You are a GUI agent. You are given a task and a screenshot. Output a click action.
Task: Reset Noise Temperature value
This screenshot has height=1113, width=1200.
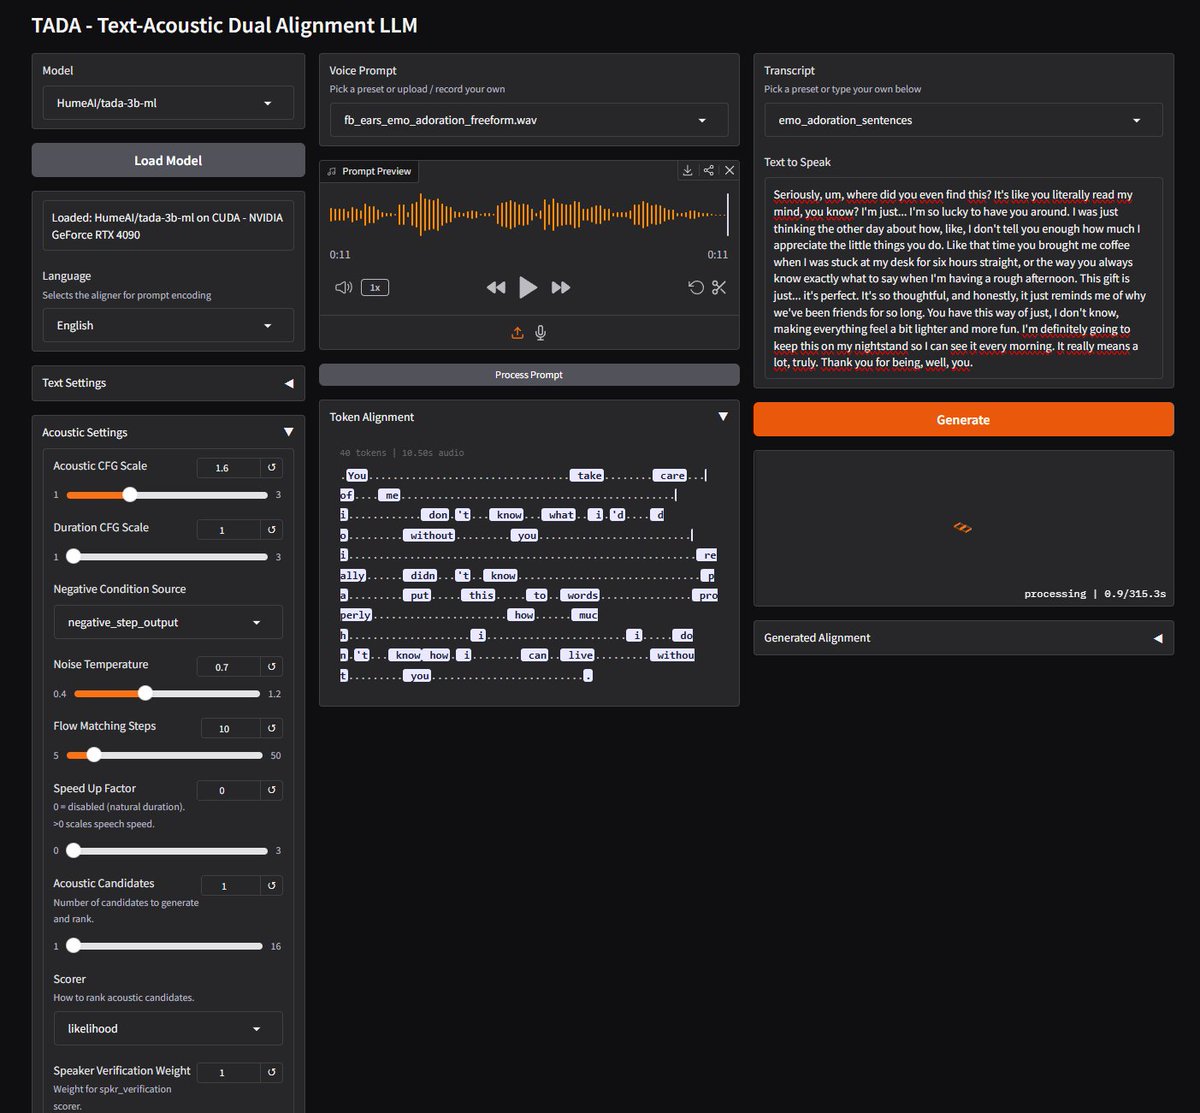(271, 666)
